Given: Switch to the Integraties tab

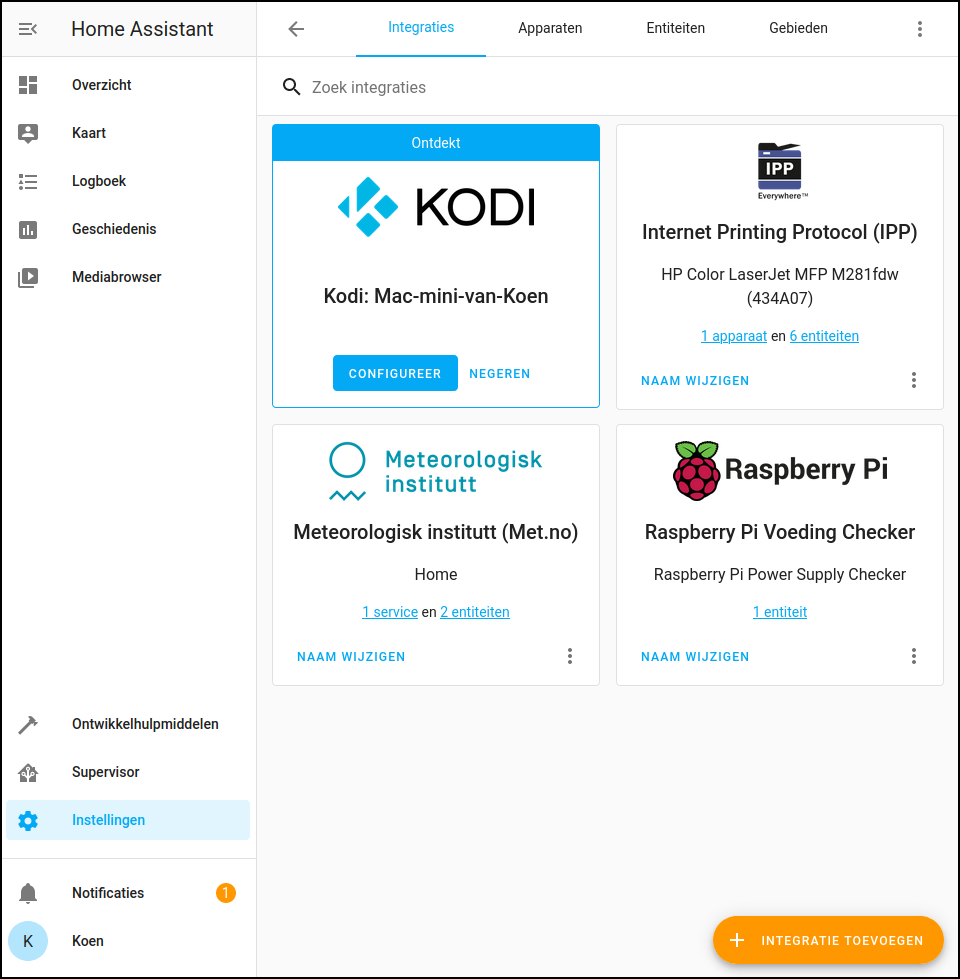Looking at the screenshot, I should click(x=421, y=28).
